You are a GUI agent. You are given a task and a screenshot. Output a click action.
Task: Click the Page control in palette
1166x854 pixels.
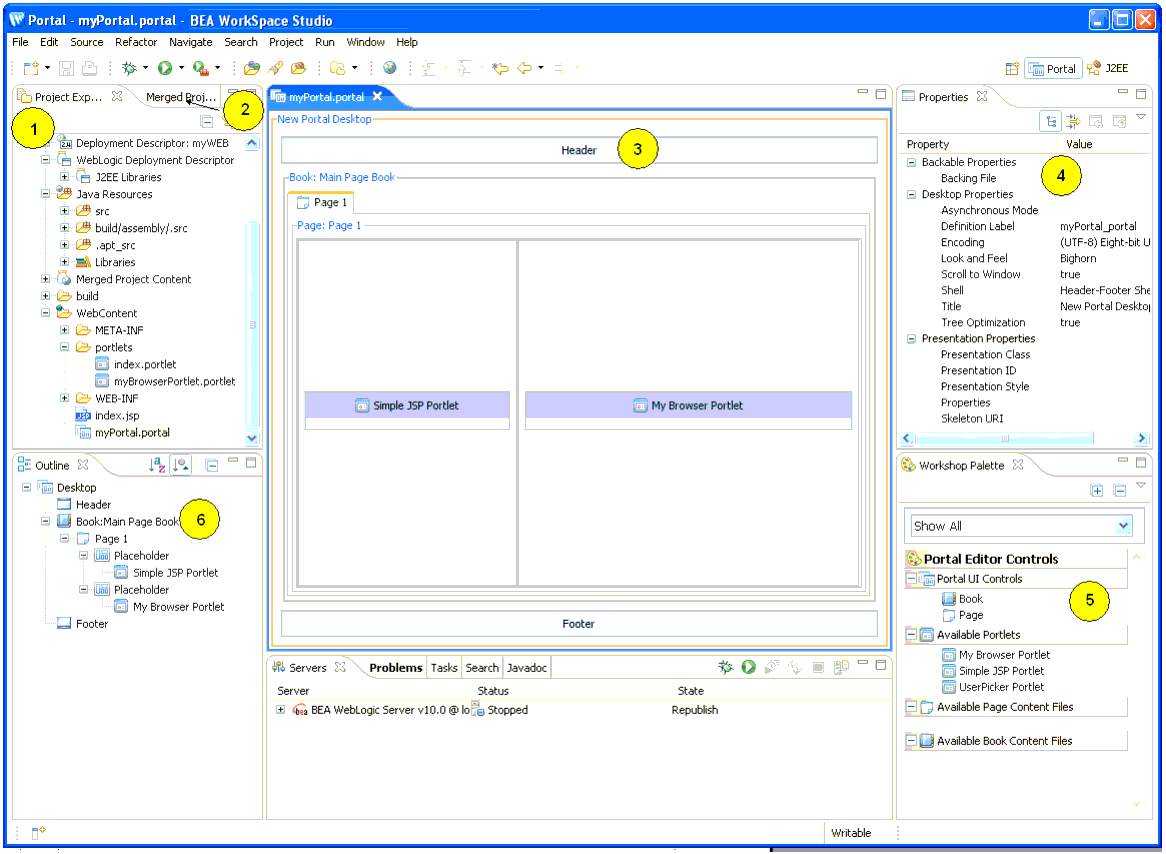click(962, 615)
